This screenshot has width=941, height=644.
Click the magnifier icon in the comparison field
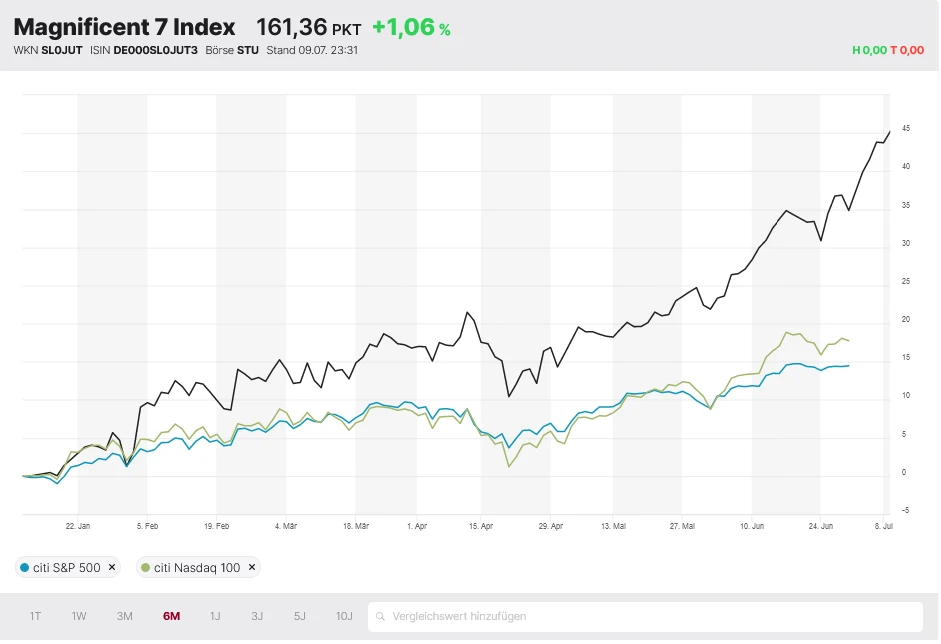pyautogui.click(x=381, y=616)
